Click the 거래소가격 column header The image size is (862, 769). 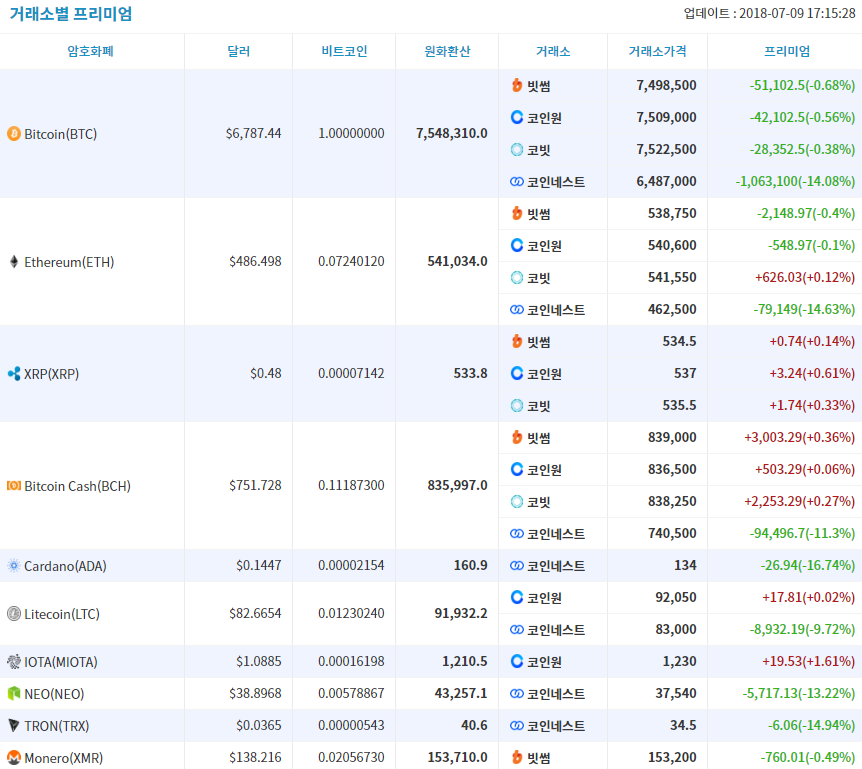657,51
